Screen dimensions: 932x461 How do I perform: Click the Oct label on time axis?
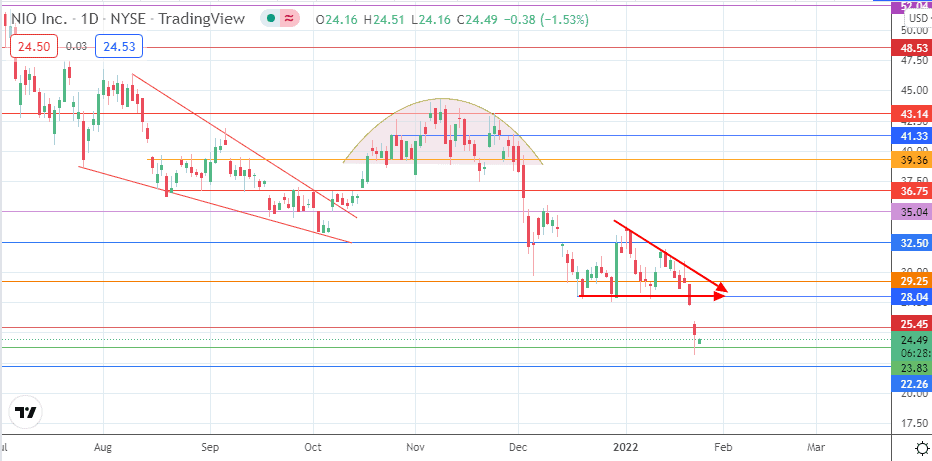pos(313,447)
